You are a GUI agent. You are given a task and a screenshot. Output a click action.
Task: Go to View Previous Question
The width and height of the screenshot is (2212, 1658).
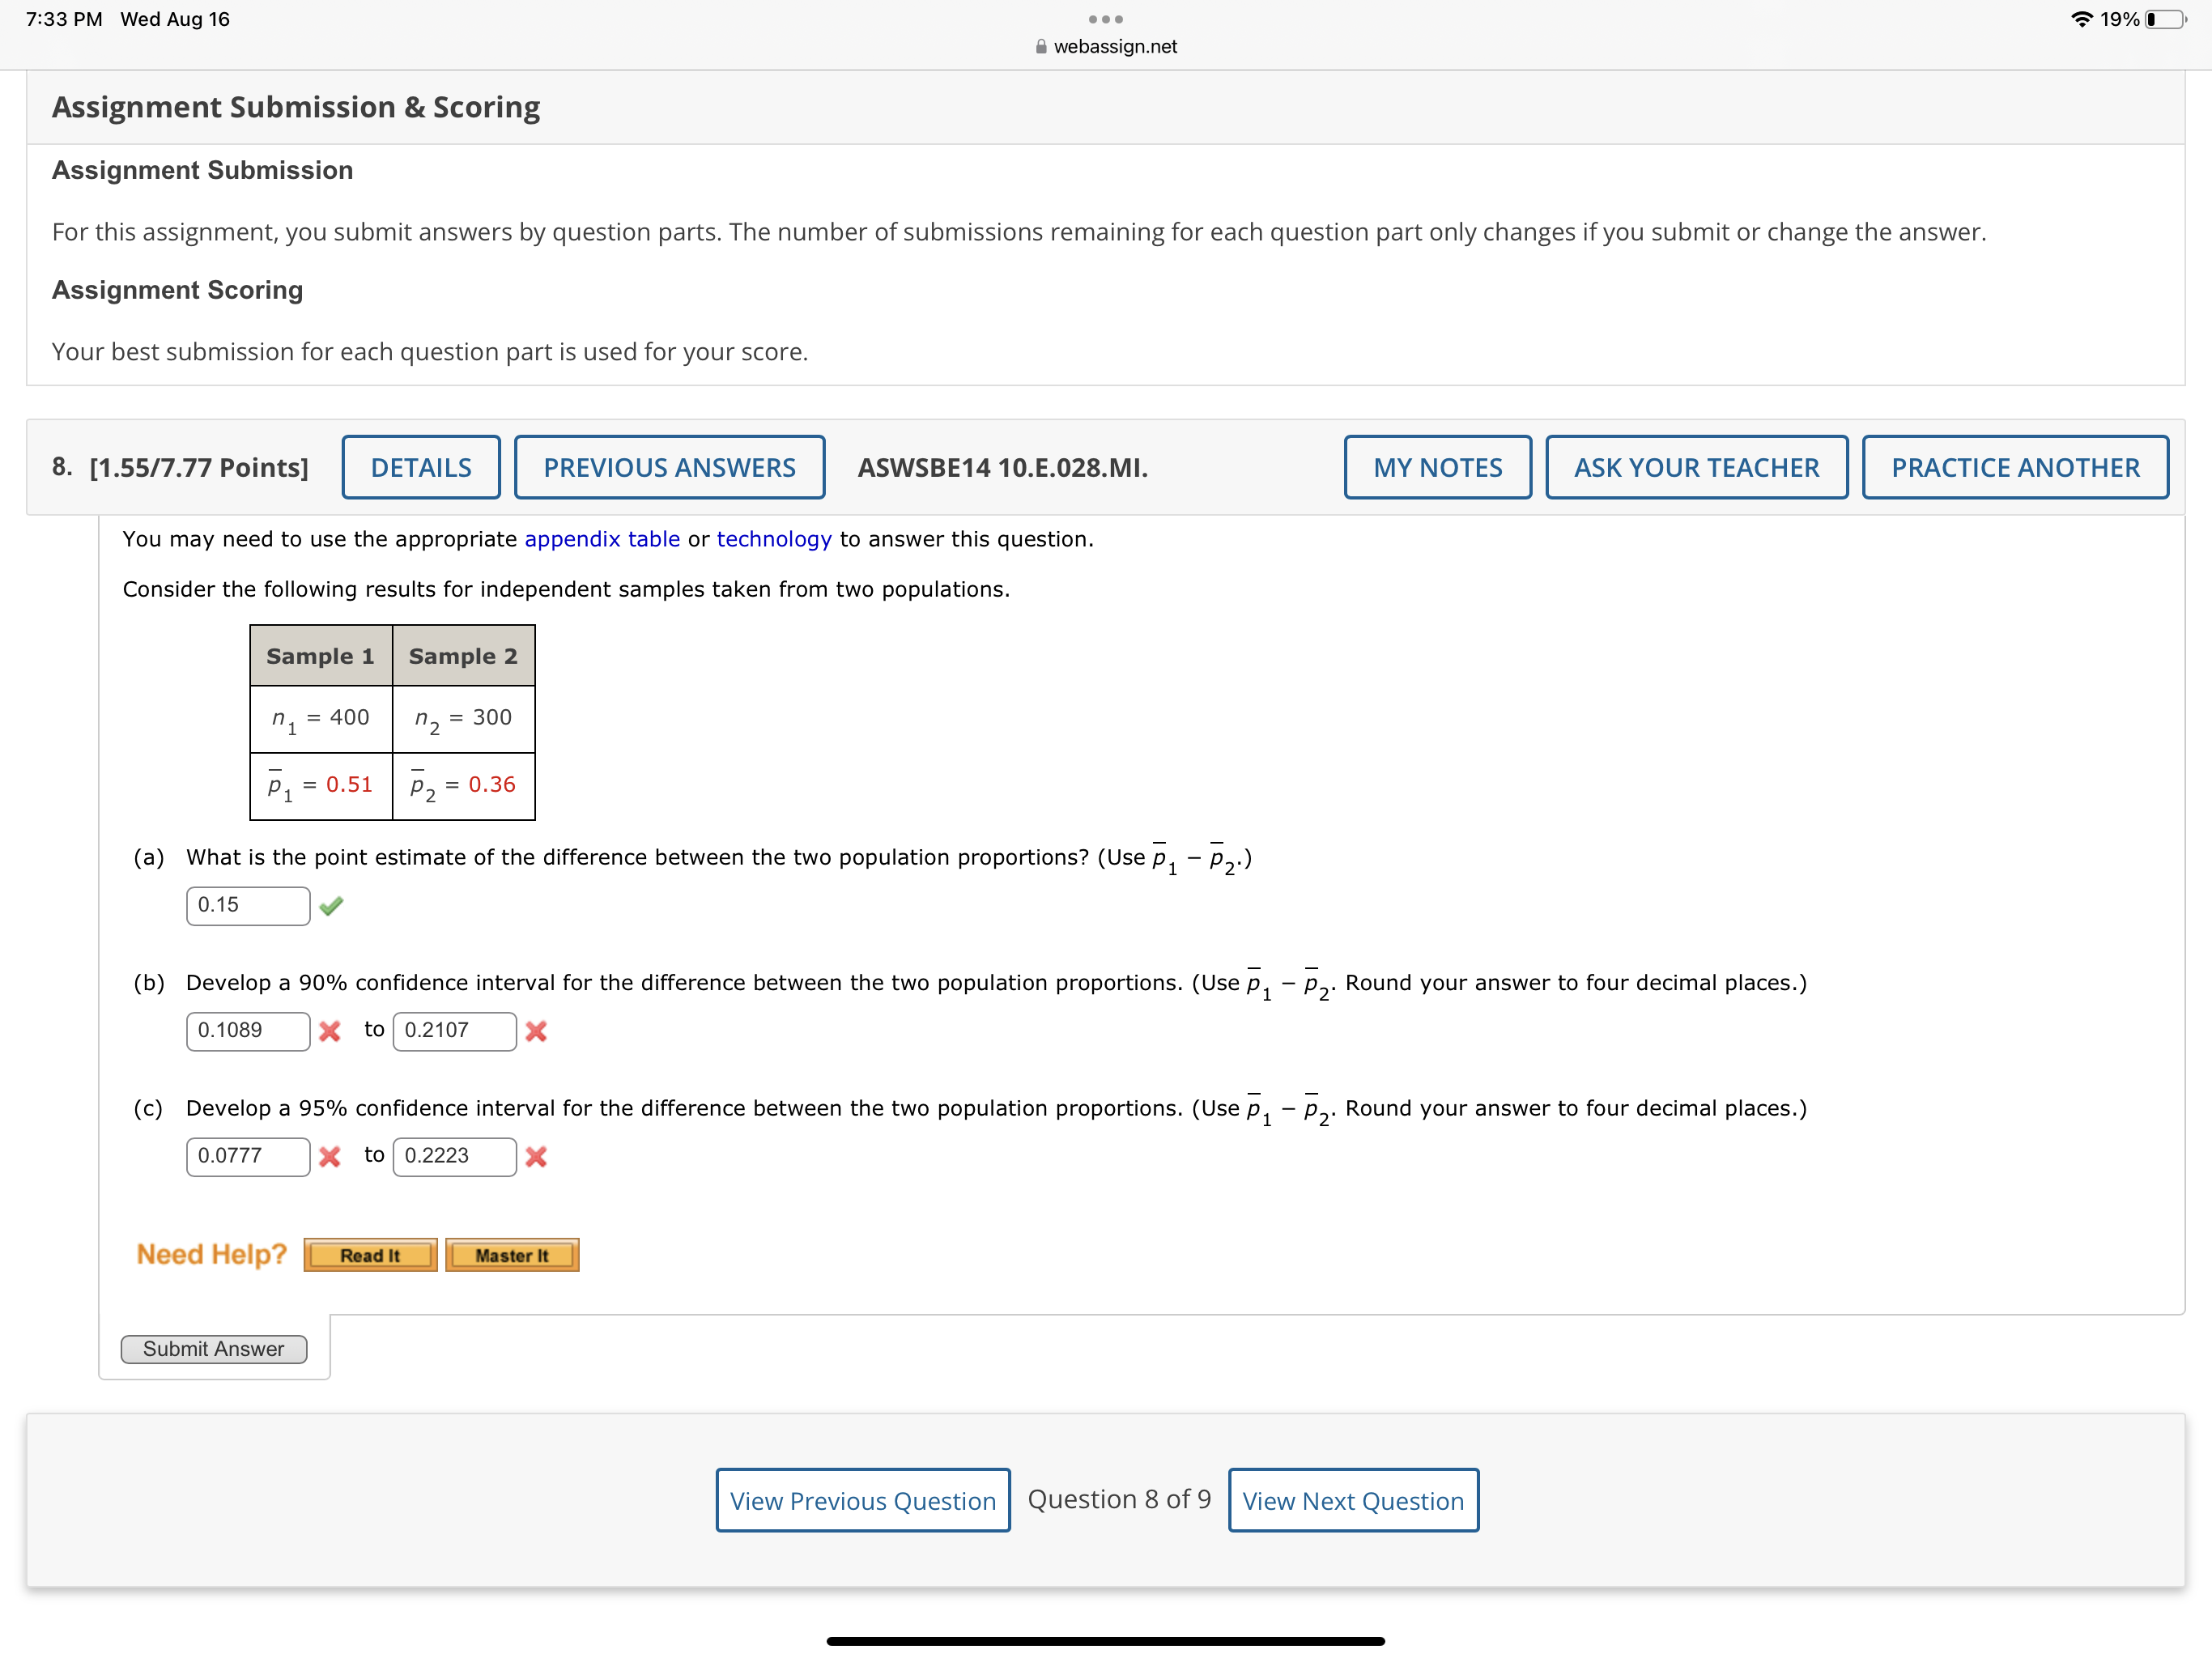pyautogui.click(x=862, y=1500)
